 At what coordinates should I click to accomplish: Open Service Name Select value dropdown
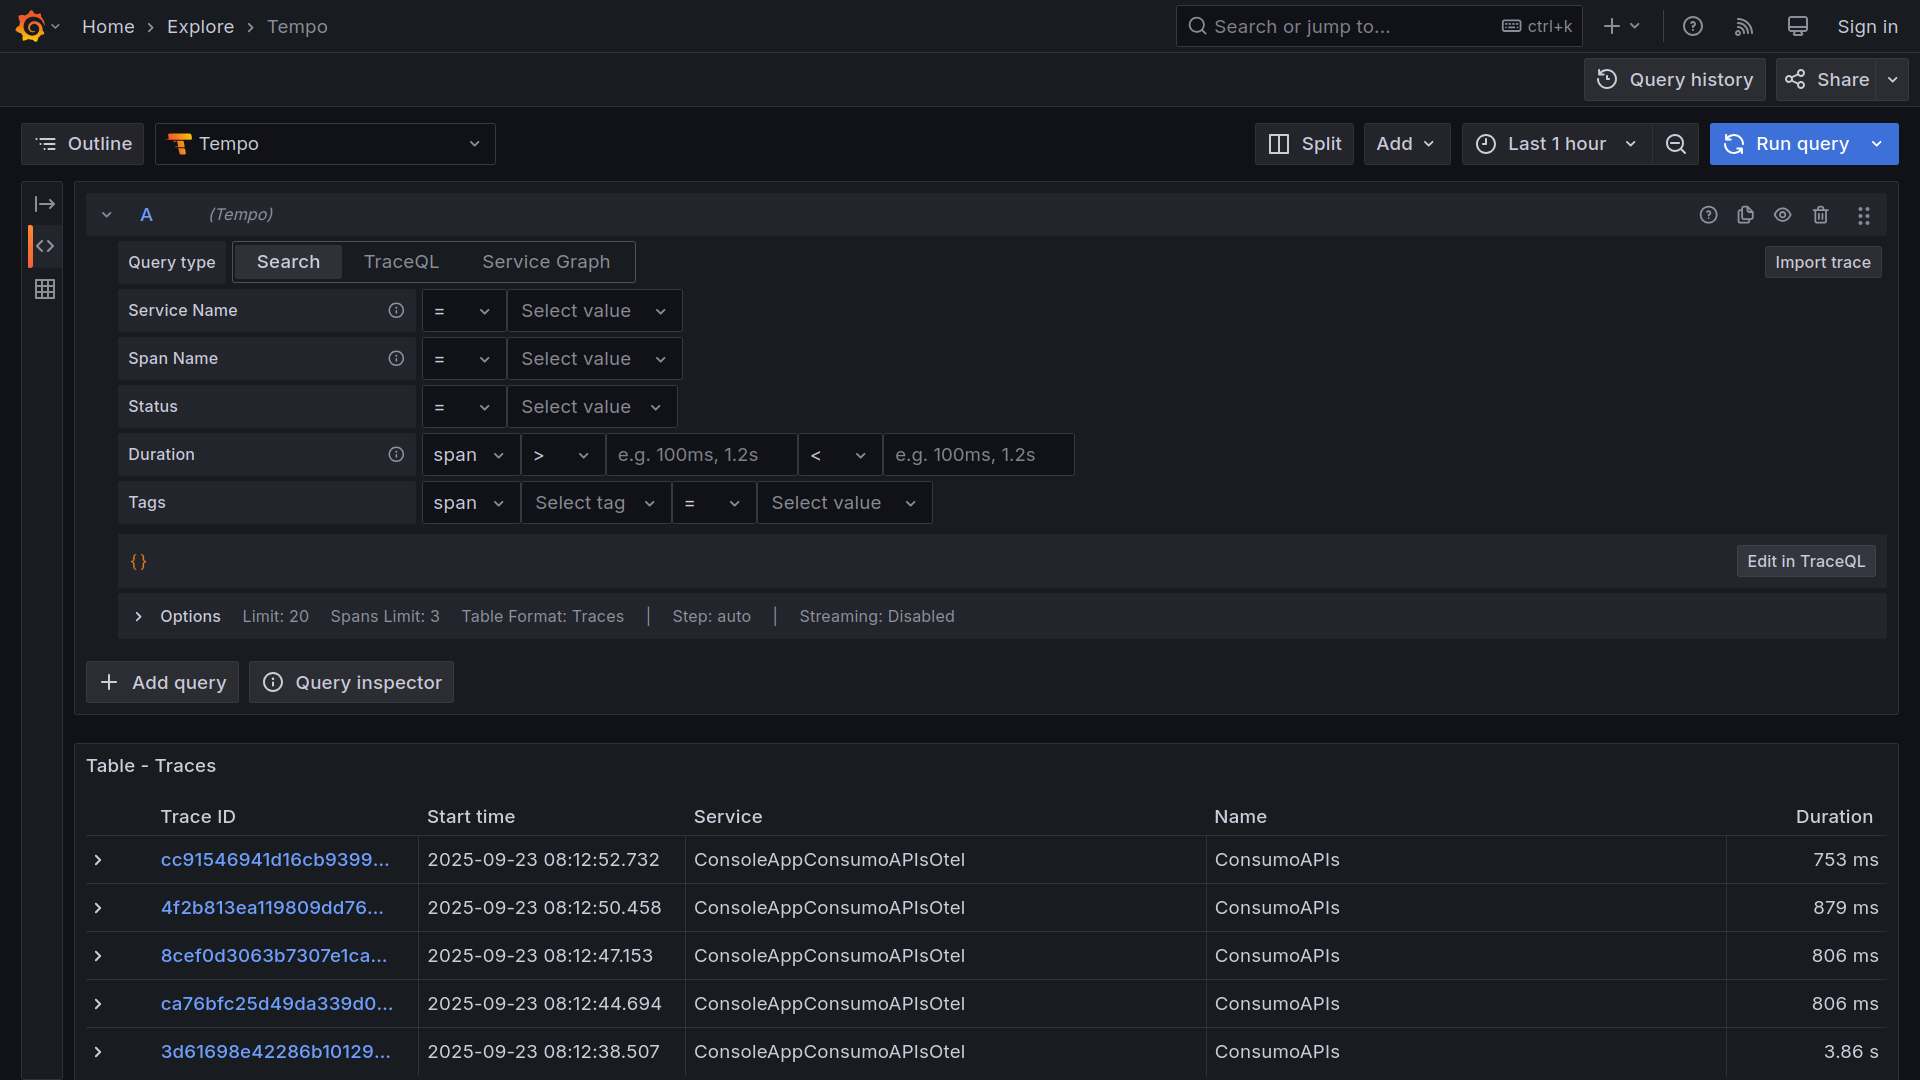tap(594, 311)
